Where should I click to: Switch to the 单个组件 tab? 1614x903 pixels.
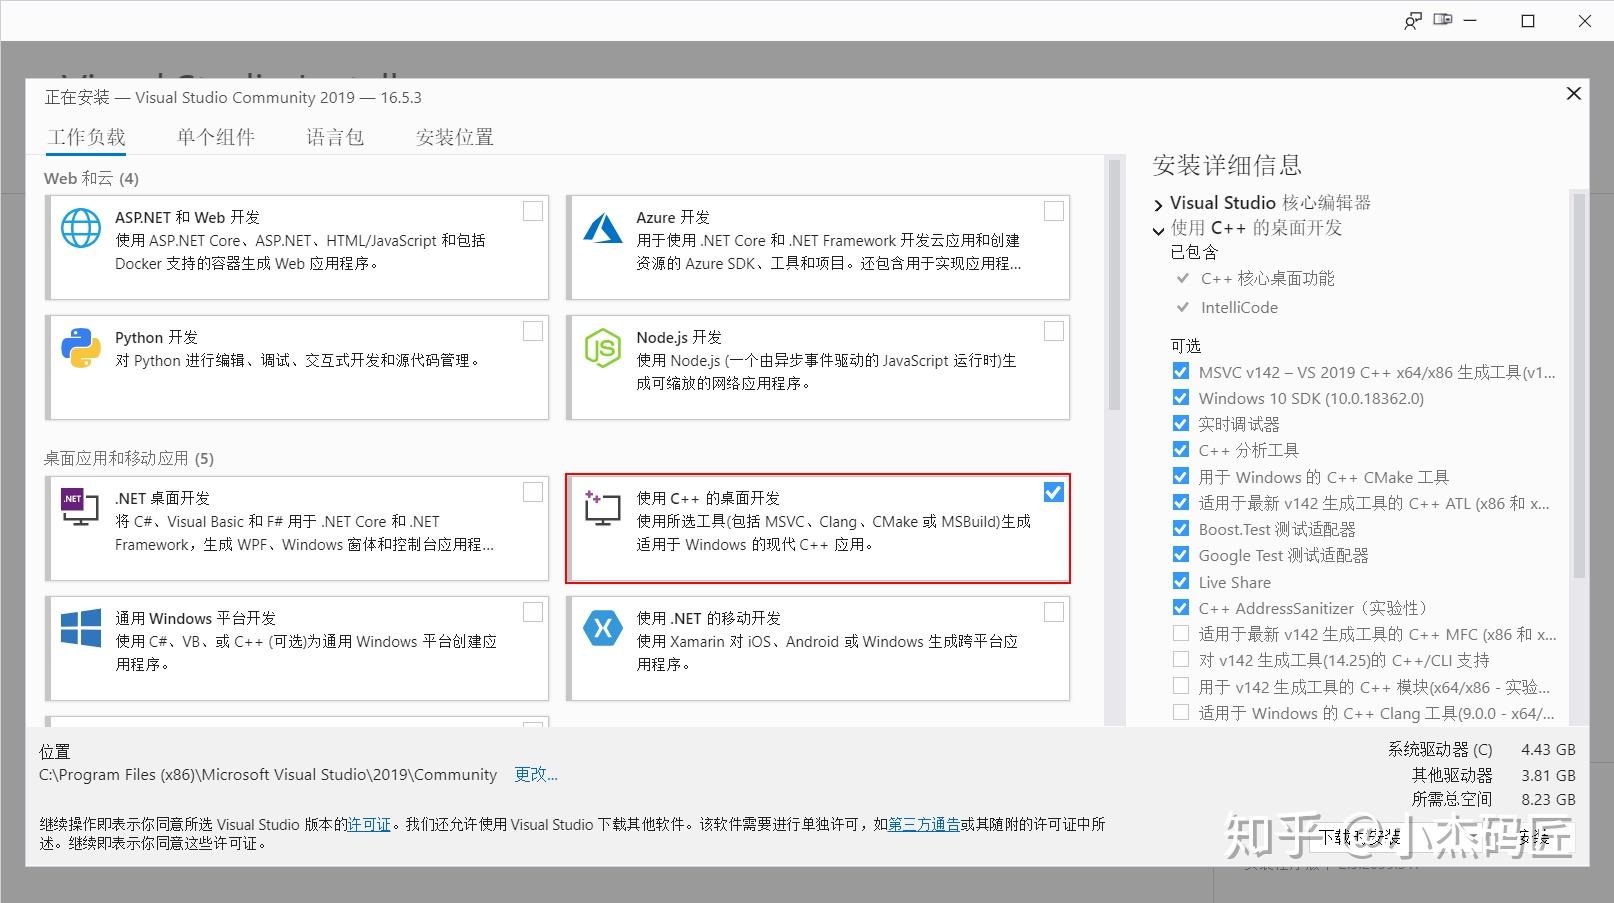click(216, 137)
